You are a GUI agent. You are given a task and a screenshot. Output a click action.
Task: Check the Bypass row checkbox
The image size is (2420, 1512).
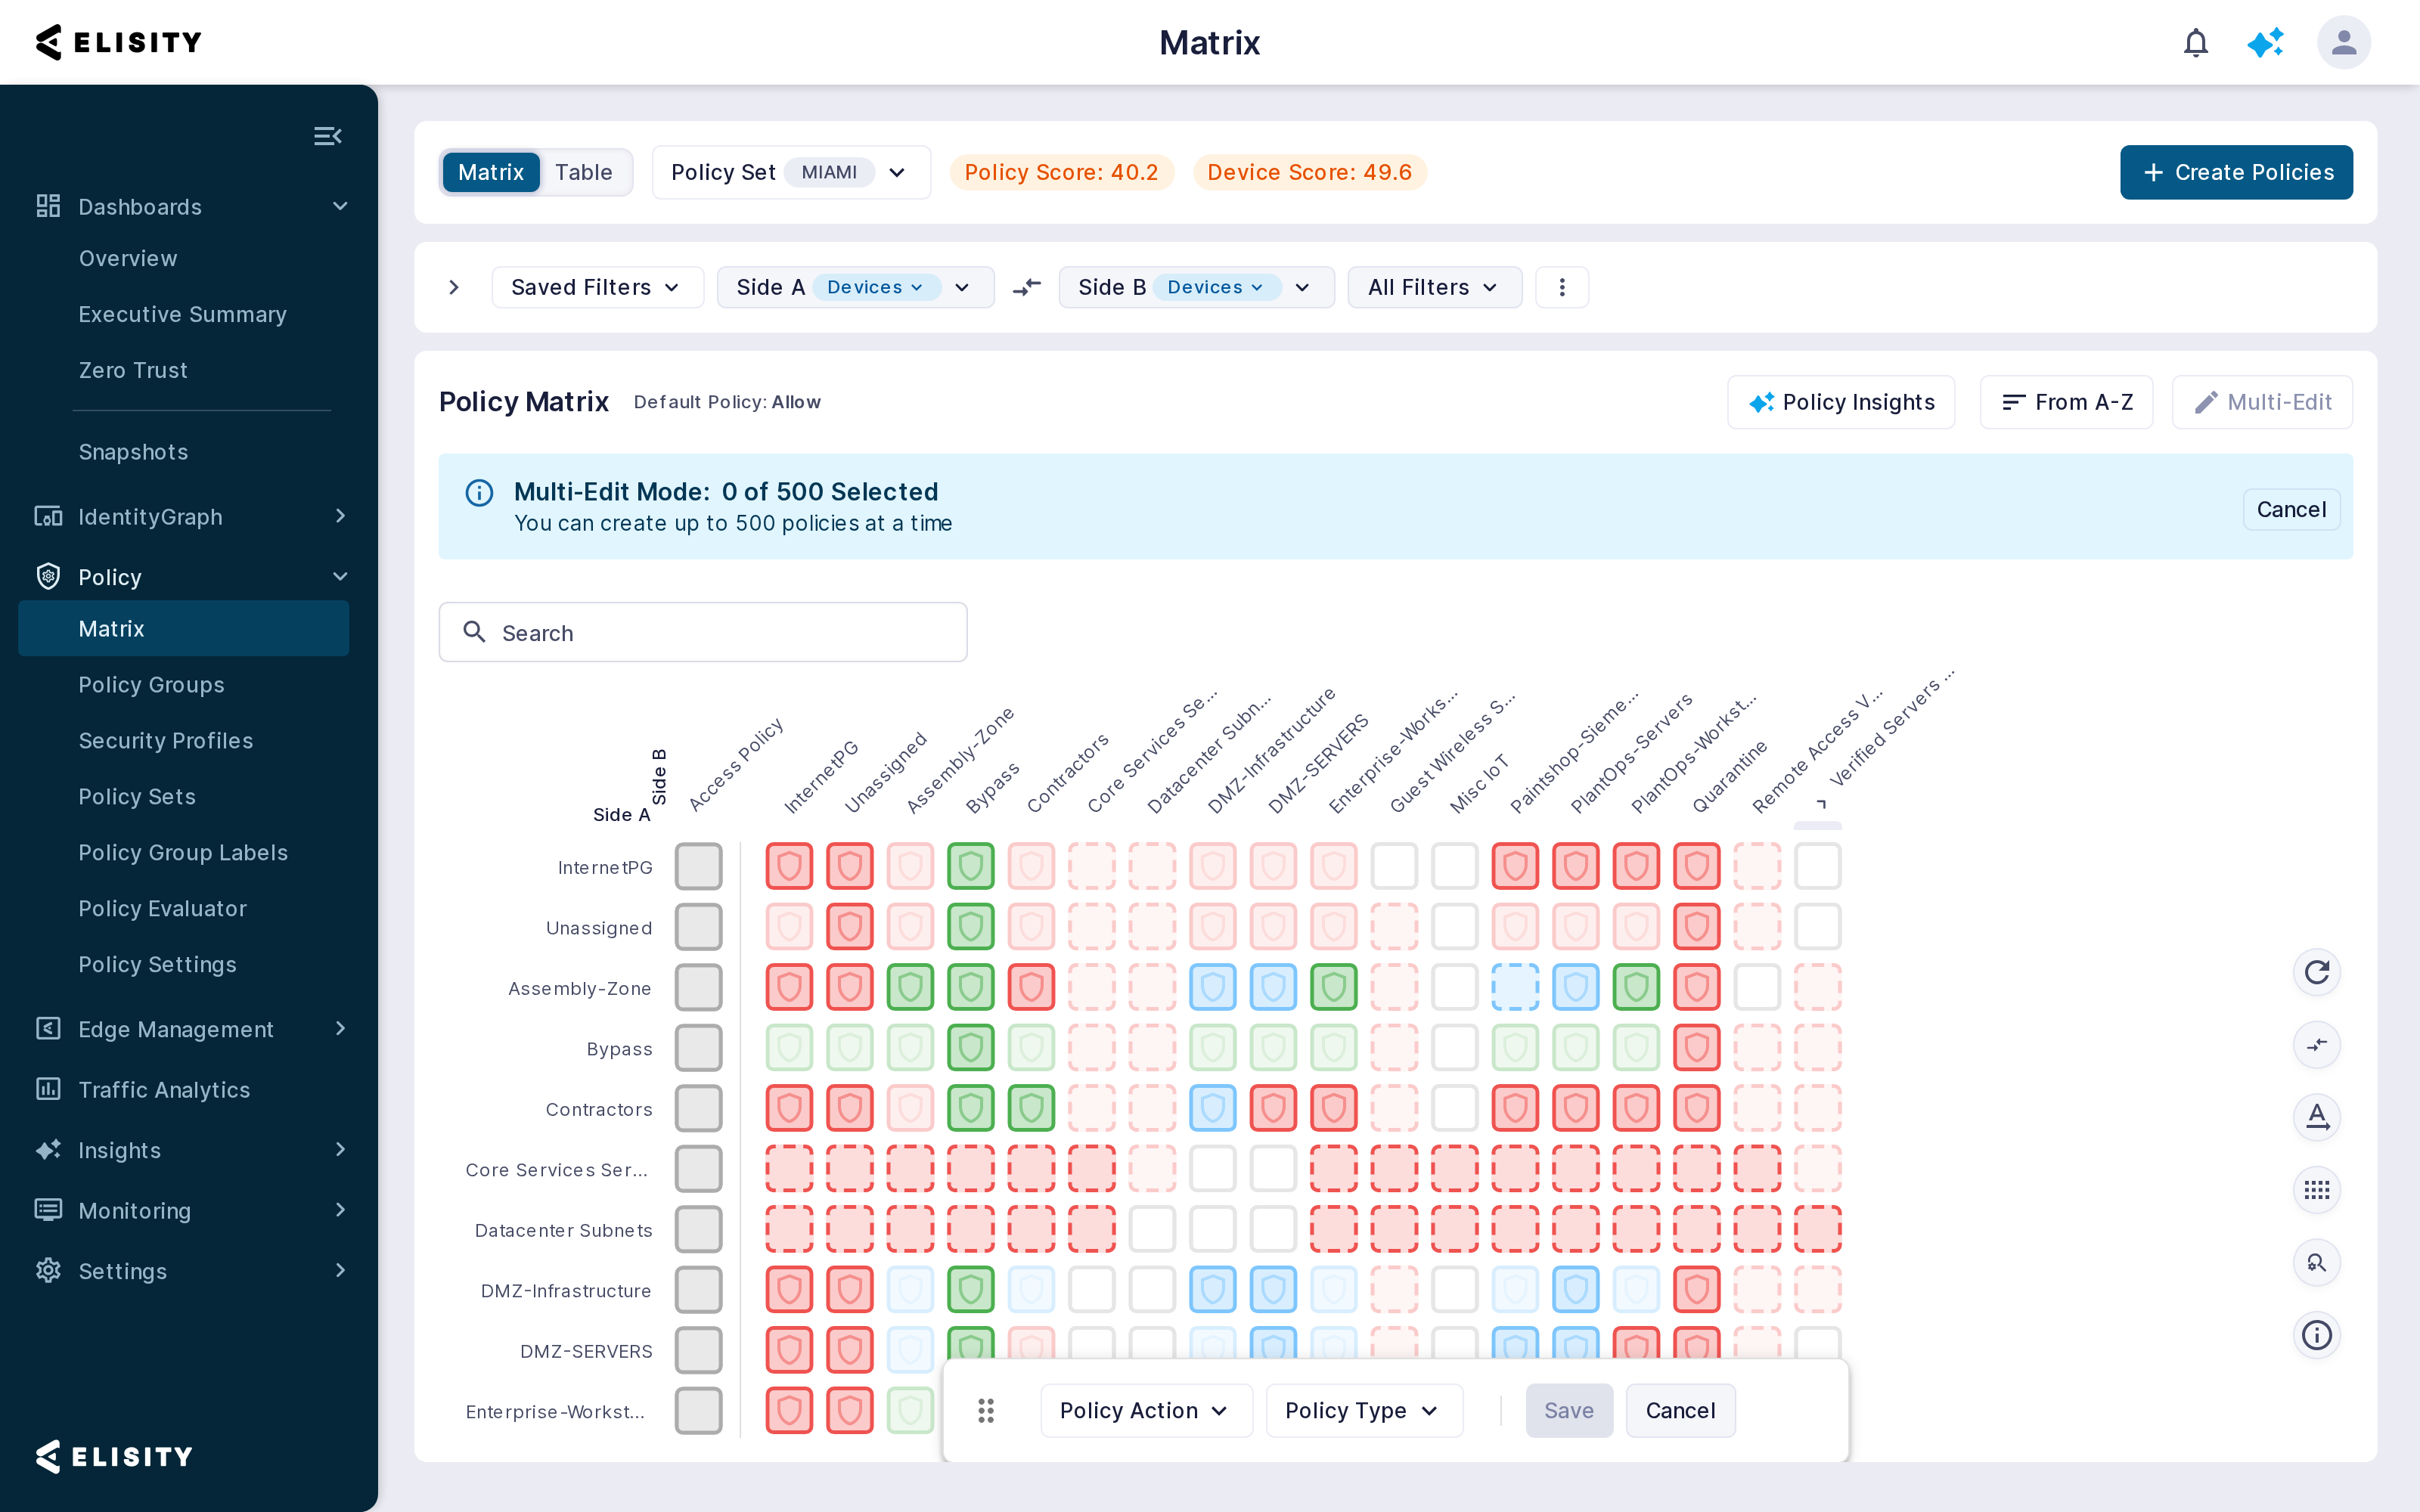[x=698, y=1048]
